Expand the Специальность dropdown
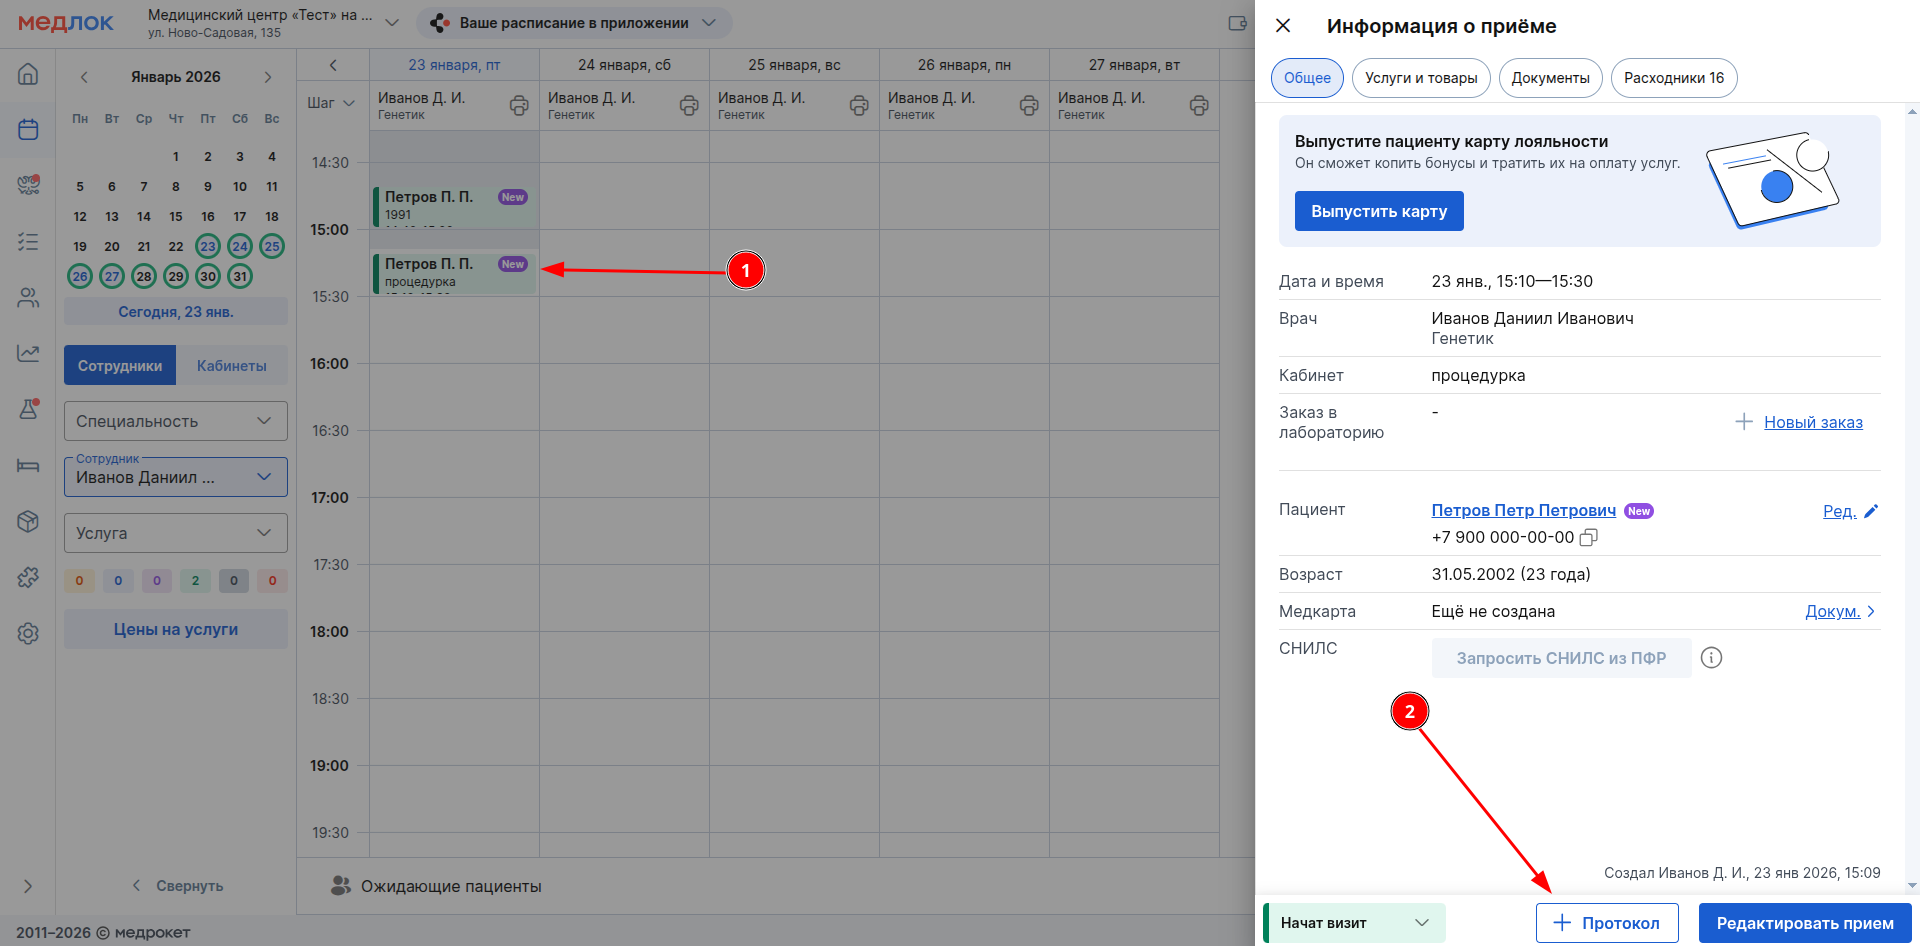This screenshot has width=1920, height=946. (x=176, y=421)
